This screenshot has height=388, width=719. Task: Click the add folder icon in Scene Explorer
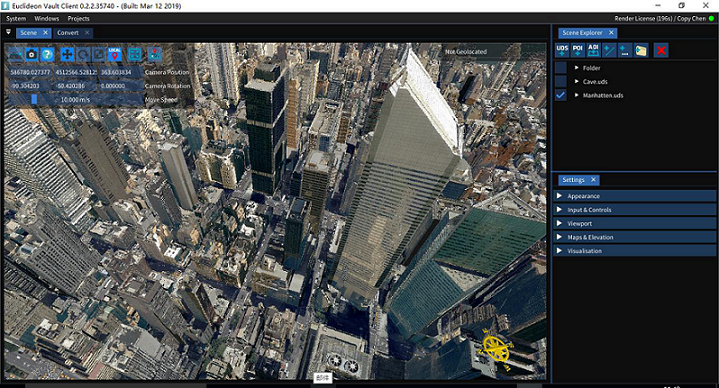click(x=641, y=50)
